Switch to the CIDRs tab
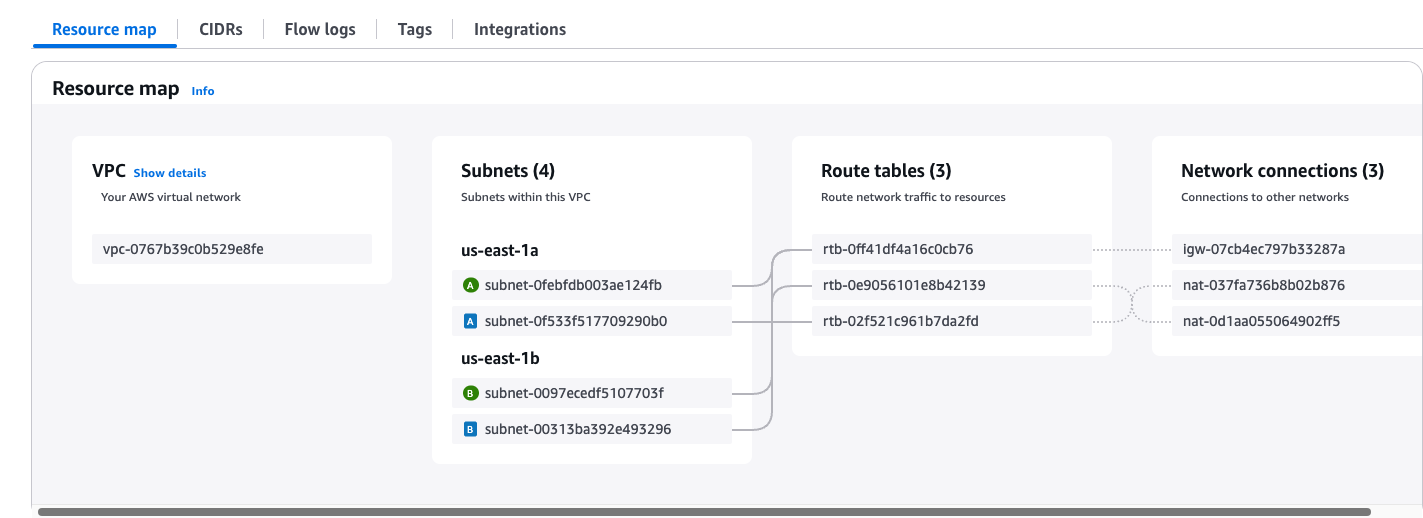1423x518 pixels. click(221, 29)
